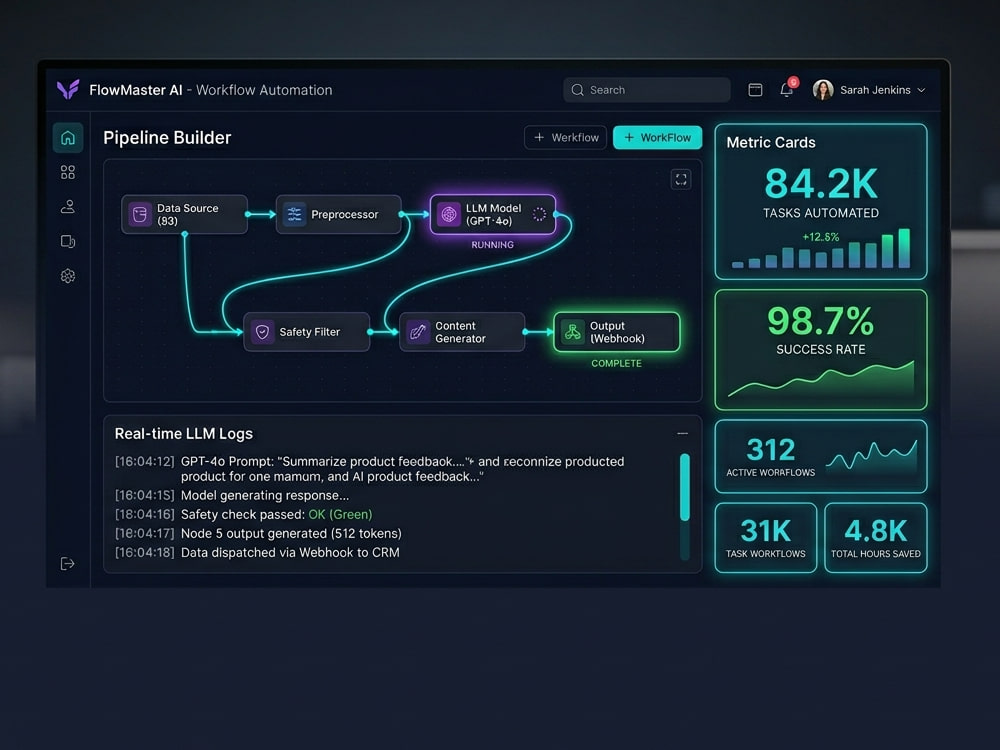Click the Real-time LLM Logs heading
The width and height of the screenshot is (1000, 750).
click(x=184, y=434)
